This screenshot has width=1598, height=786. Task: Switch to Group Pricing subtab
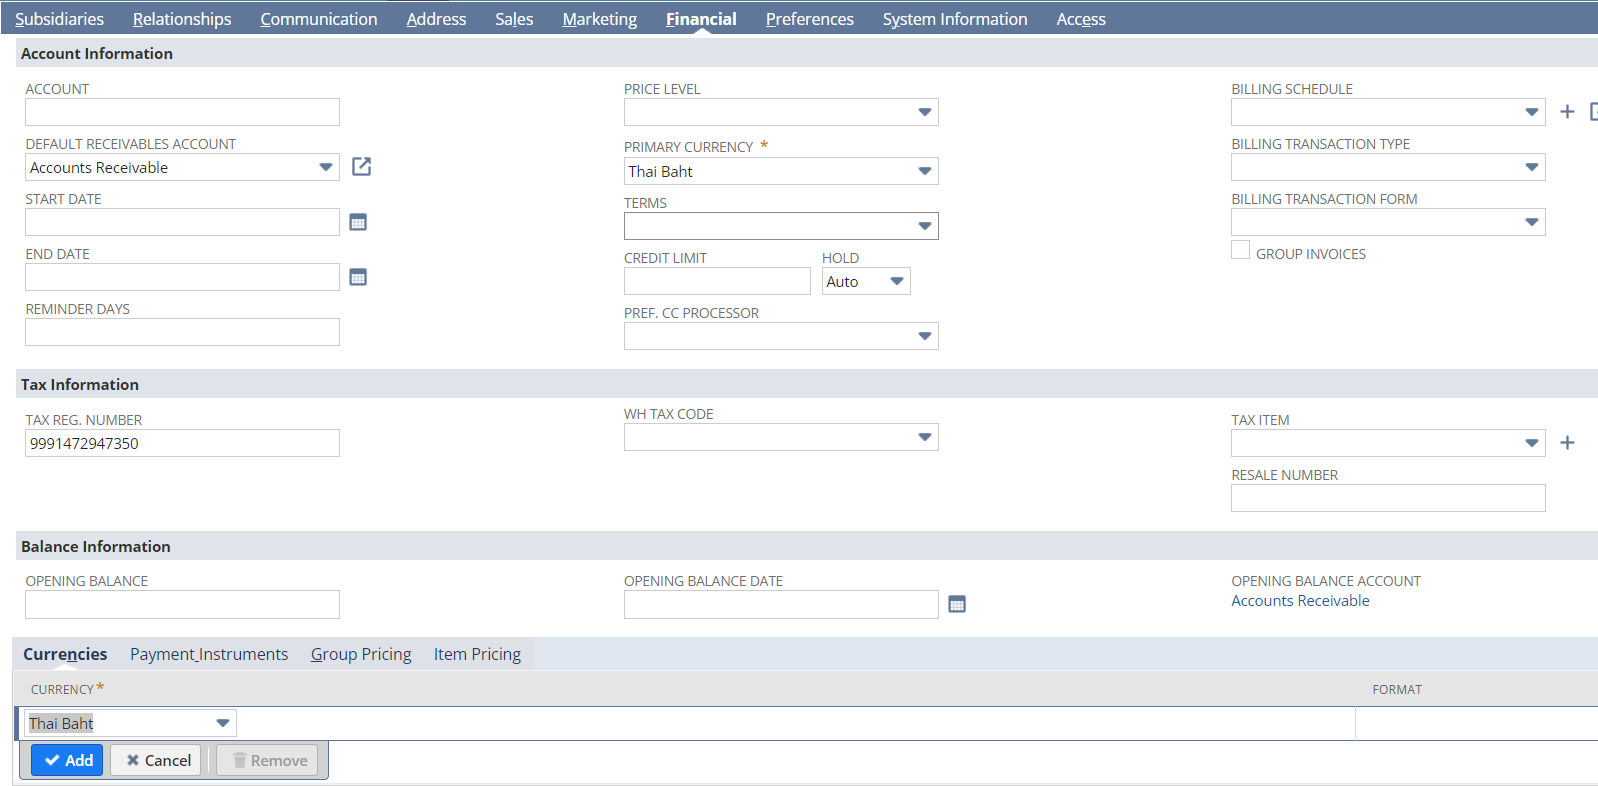tap(361, 654)
